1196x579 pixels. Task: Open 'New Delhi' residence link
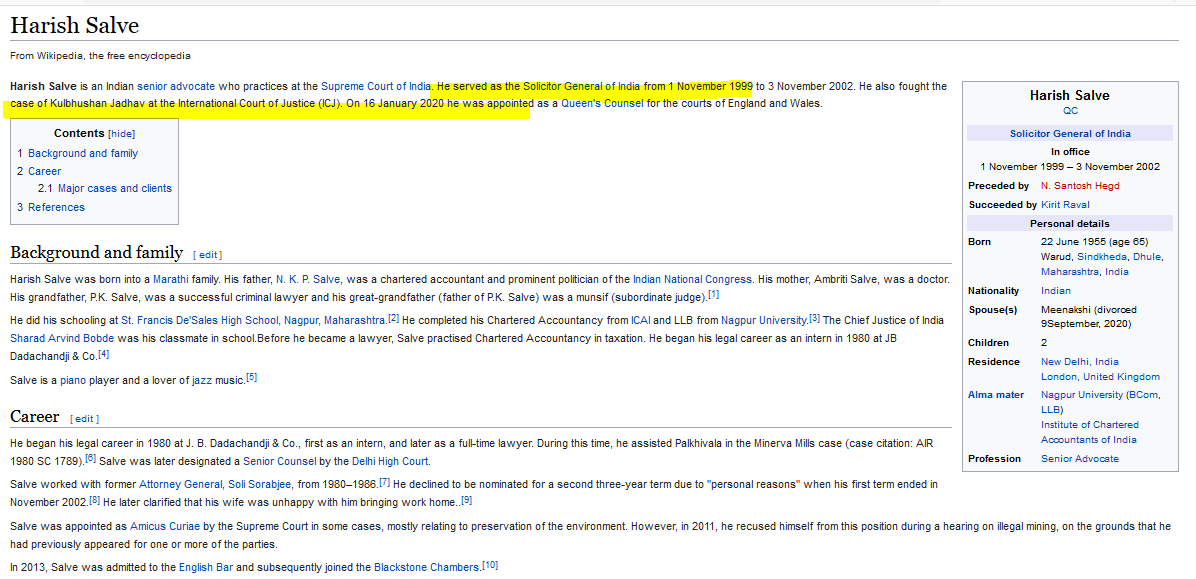[1066, 362]
